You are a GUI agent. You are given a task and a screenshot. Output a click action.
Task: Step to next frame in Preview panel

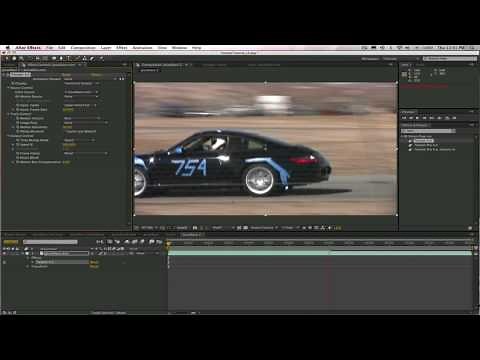(x=425, y=118)
